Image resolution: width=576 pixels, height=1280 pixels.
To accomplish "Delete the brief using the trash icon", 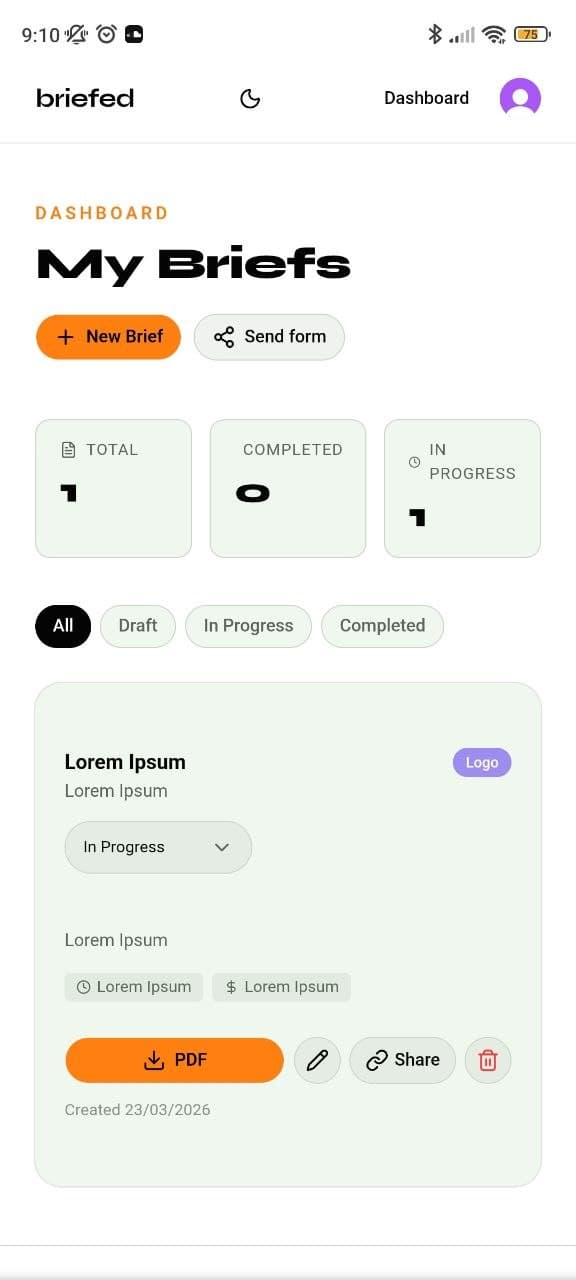I will [x=488, y=1059].
